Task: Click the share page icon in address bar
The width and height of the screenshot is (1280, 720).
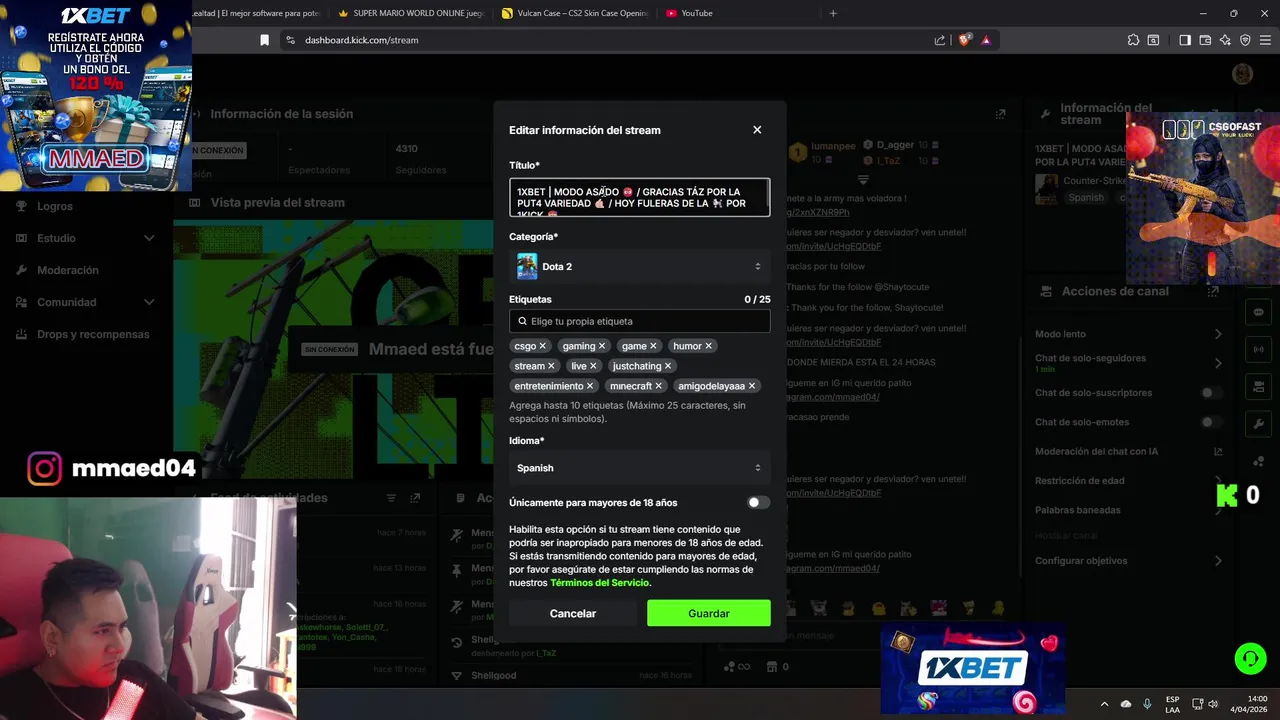Action: (940, 40)
